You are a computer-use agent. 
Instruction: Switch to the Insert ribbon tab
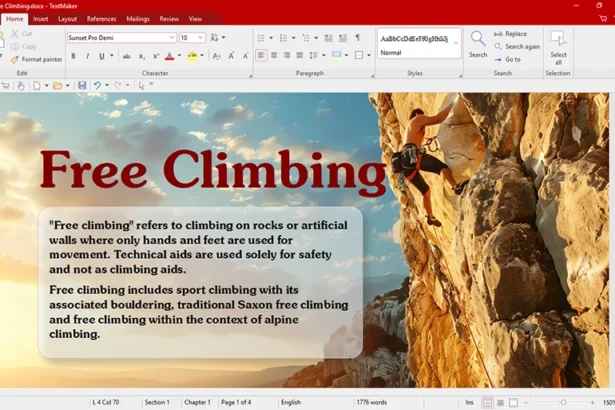click(40, 19)
